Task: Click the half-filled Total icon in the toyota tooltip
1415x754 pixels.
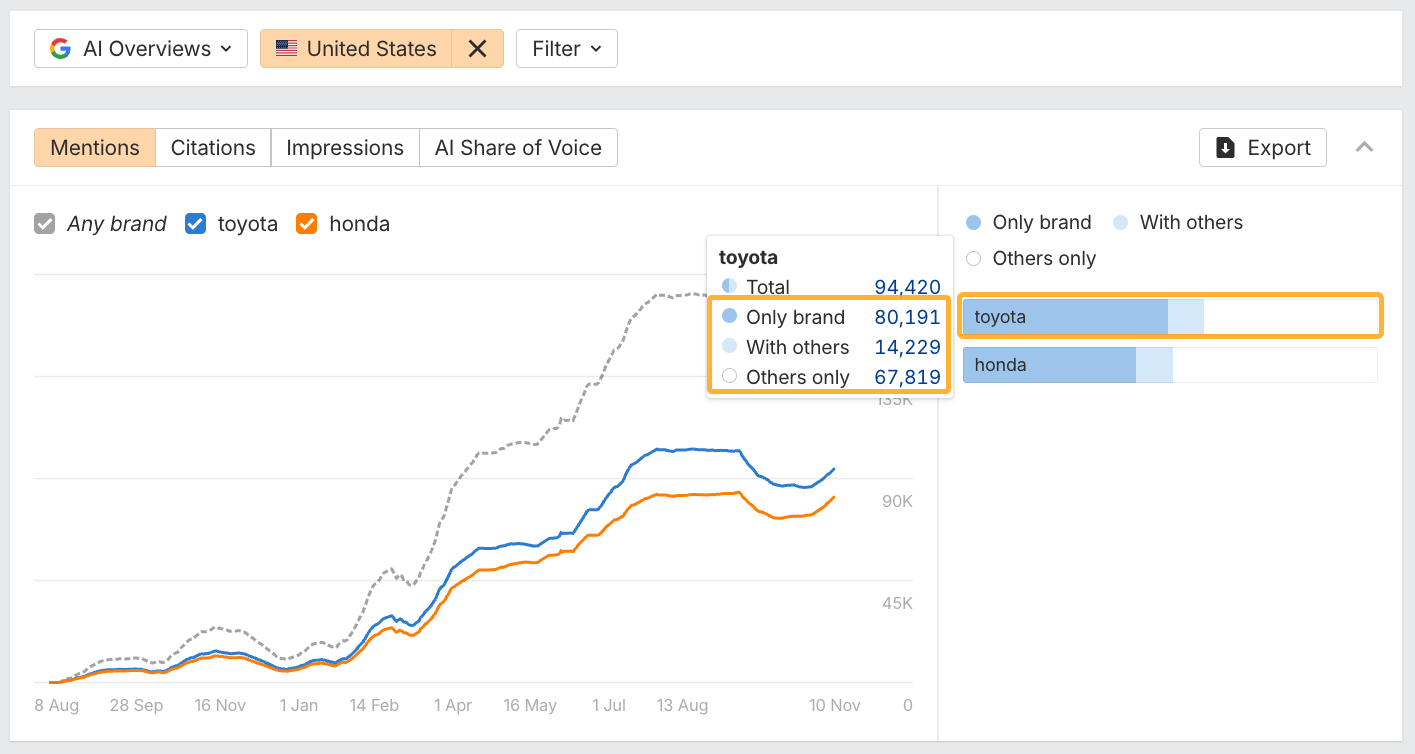Action: coord(729,287)
